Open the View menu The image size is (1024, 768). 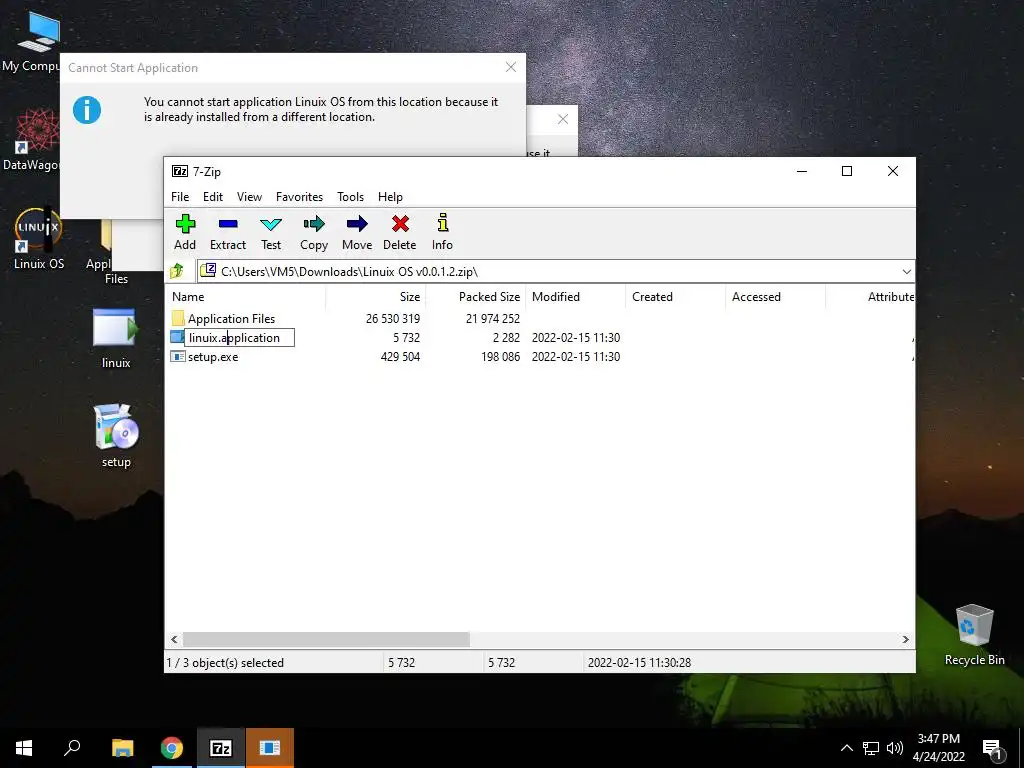249,197
